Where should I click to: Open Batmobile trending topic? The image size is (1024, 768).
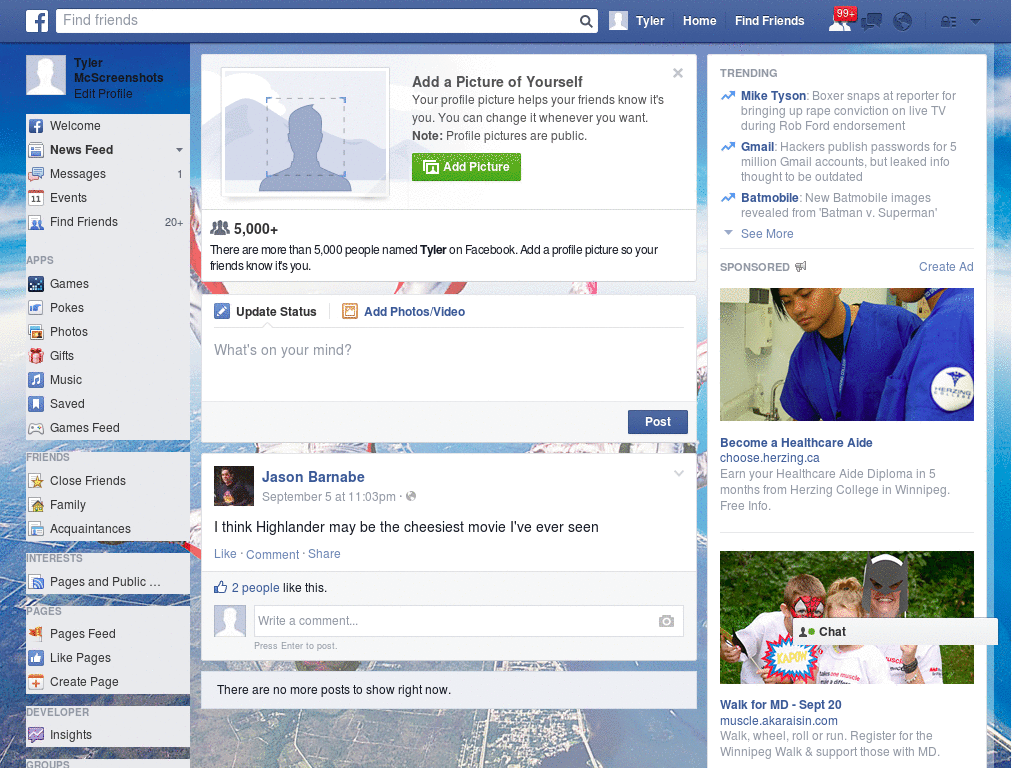click(x=769, y=198)
